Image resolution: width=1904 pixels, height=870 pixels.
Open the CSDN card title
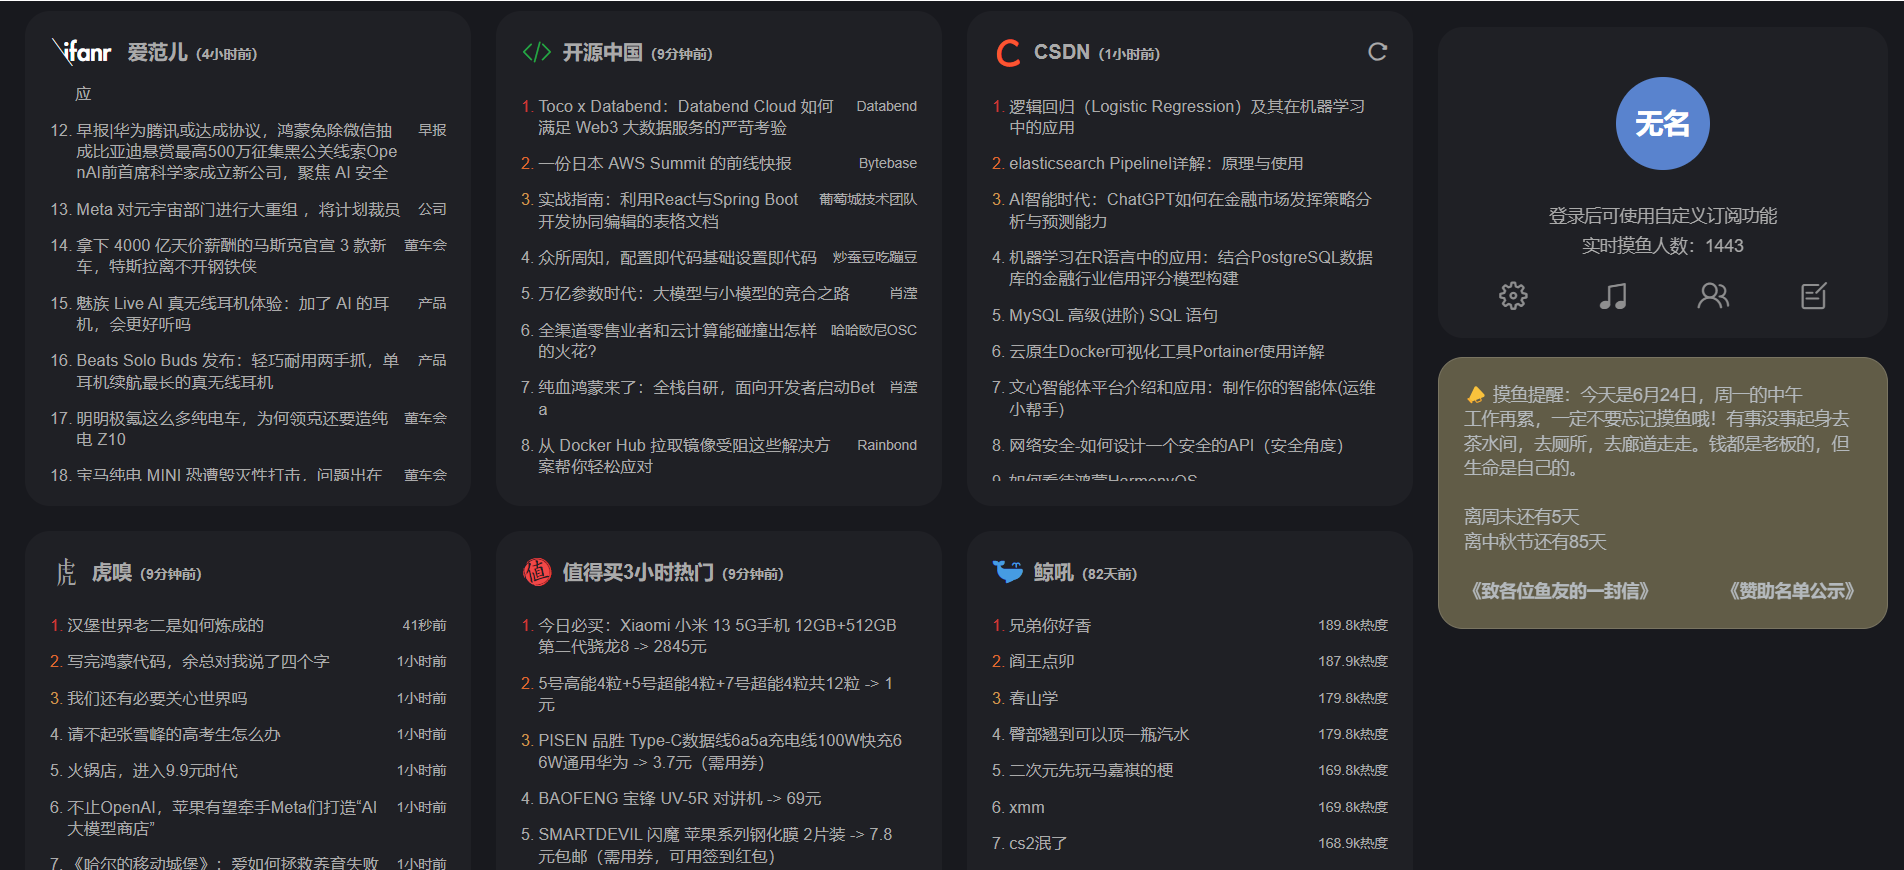(1061, 52)
